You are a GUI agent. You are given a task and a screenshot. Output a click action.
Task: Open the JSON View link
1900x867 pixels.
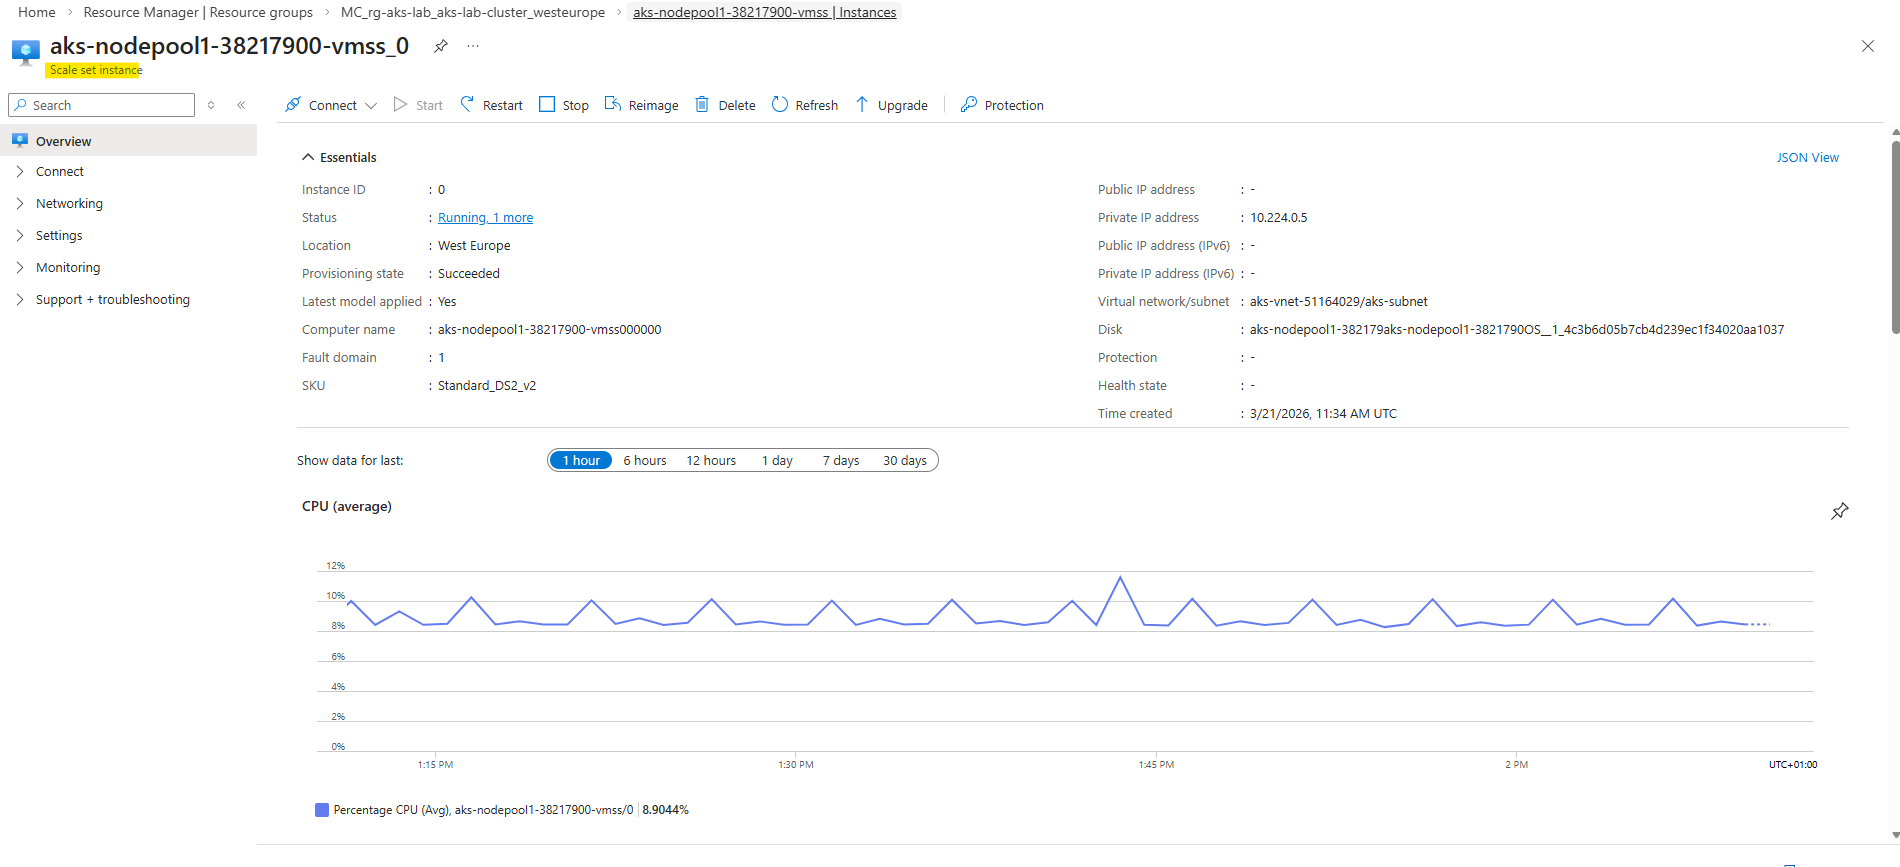pos(1807,157)
